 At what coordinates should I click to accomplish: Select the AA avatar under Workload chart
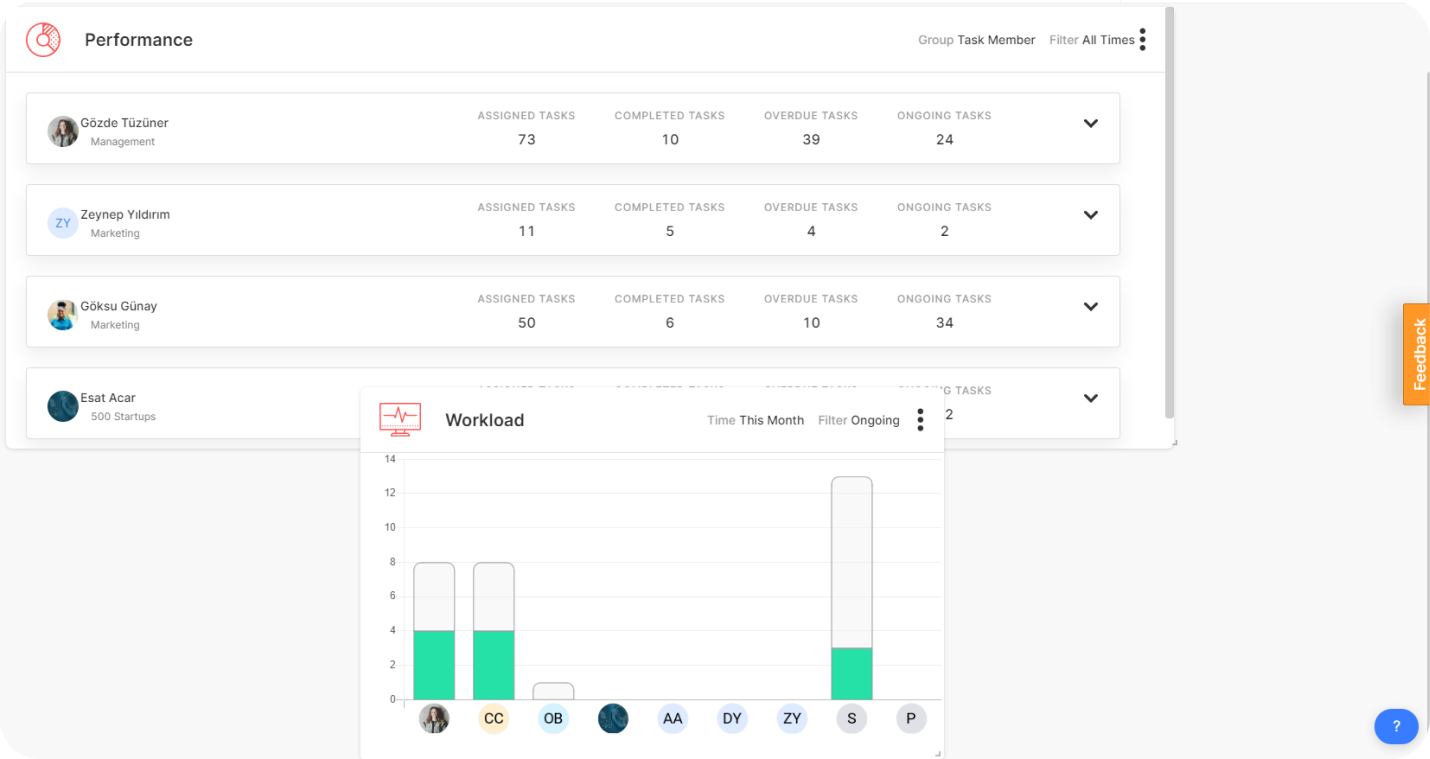pos(673,718)
